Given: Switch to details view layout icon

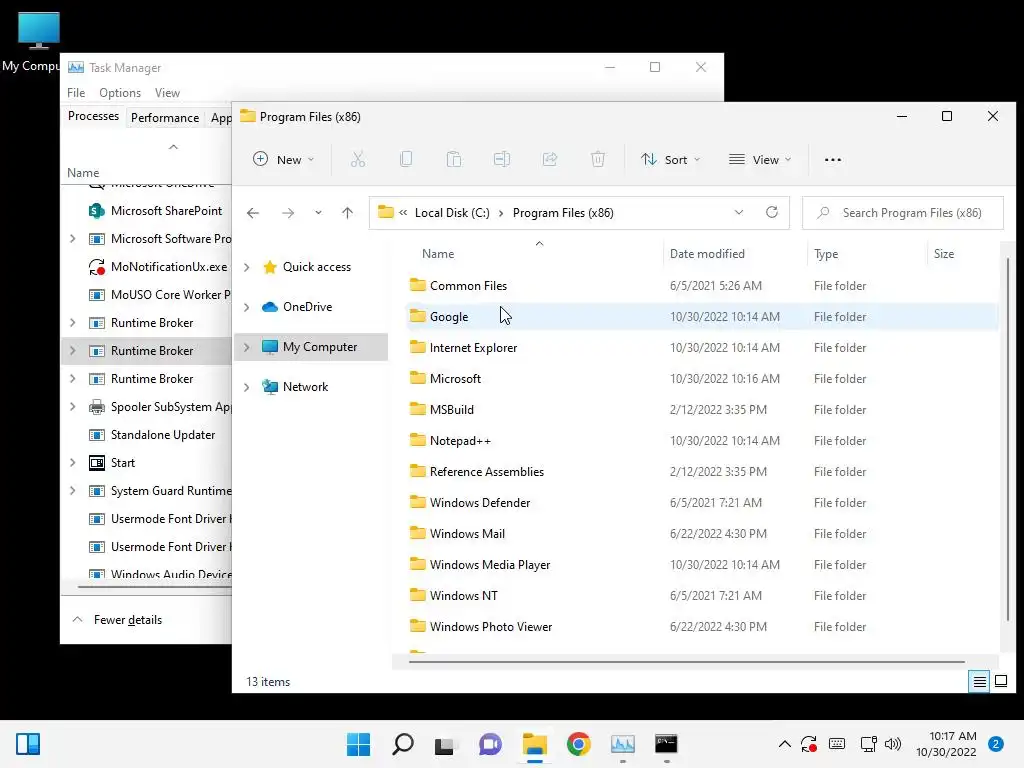Looking at the screenshot, I should (980, 682).
